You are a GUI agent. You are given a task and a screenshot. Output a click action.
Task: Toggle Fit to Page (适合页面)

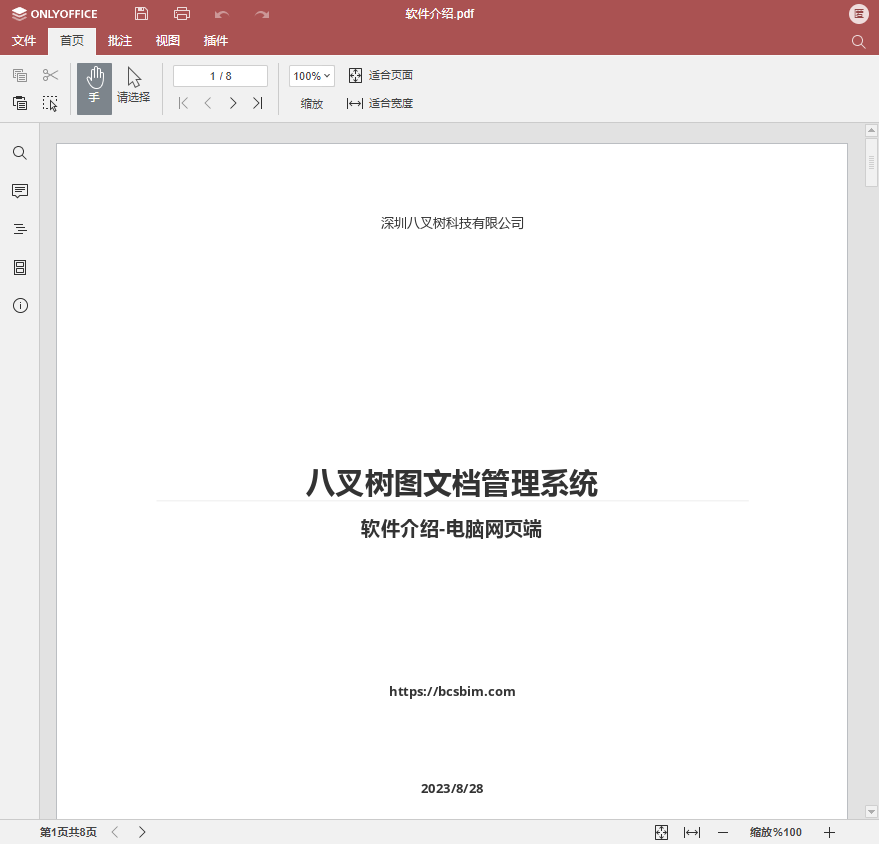(x=380, y=76)
